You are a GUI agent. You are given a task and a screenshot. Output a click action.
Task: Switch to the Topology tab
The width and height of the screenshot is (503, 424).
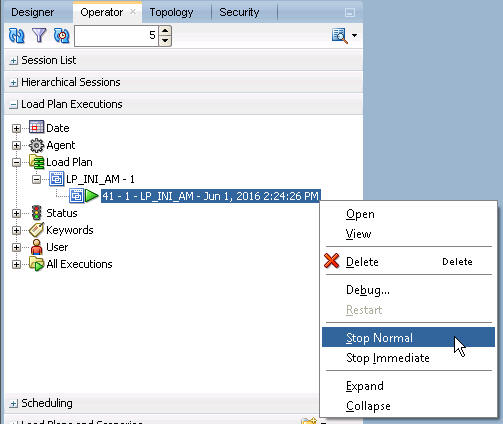(171, 12)
